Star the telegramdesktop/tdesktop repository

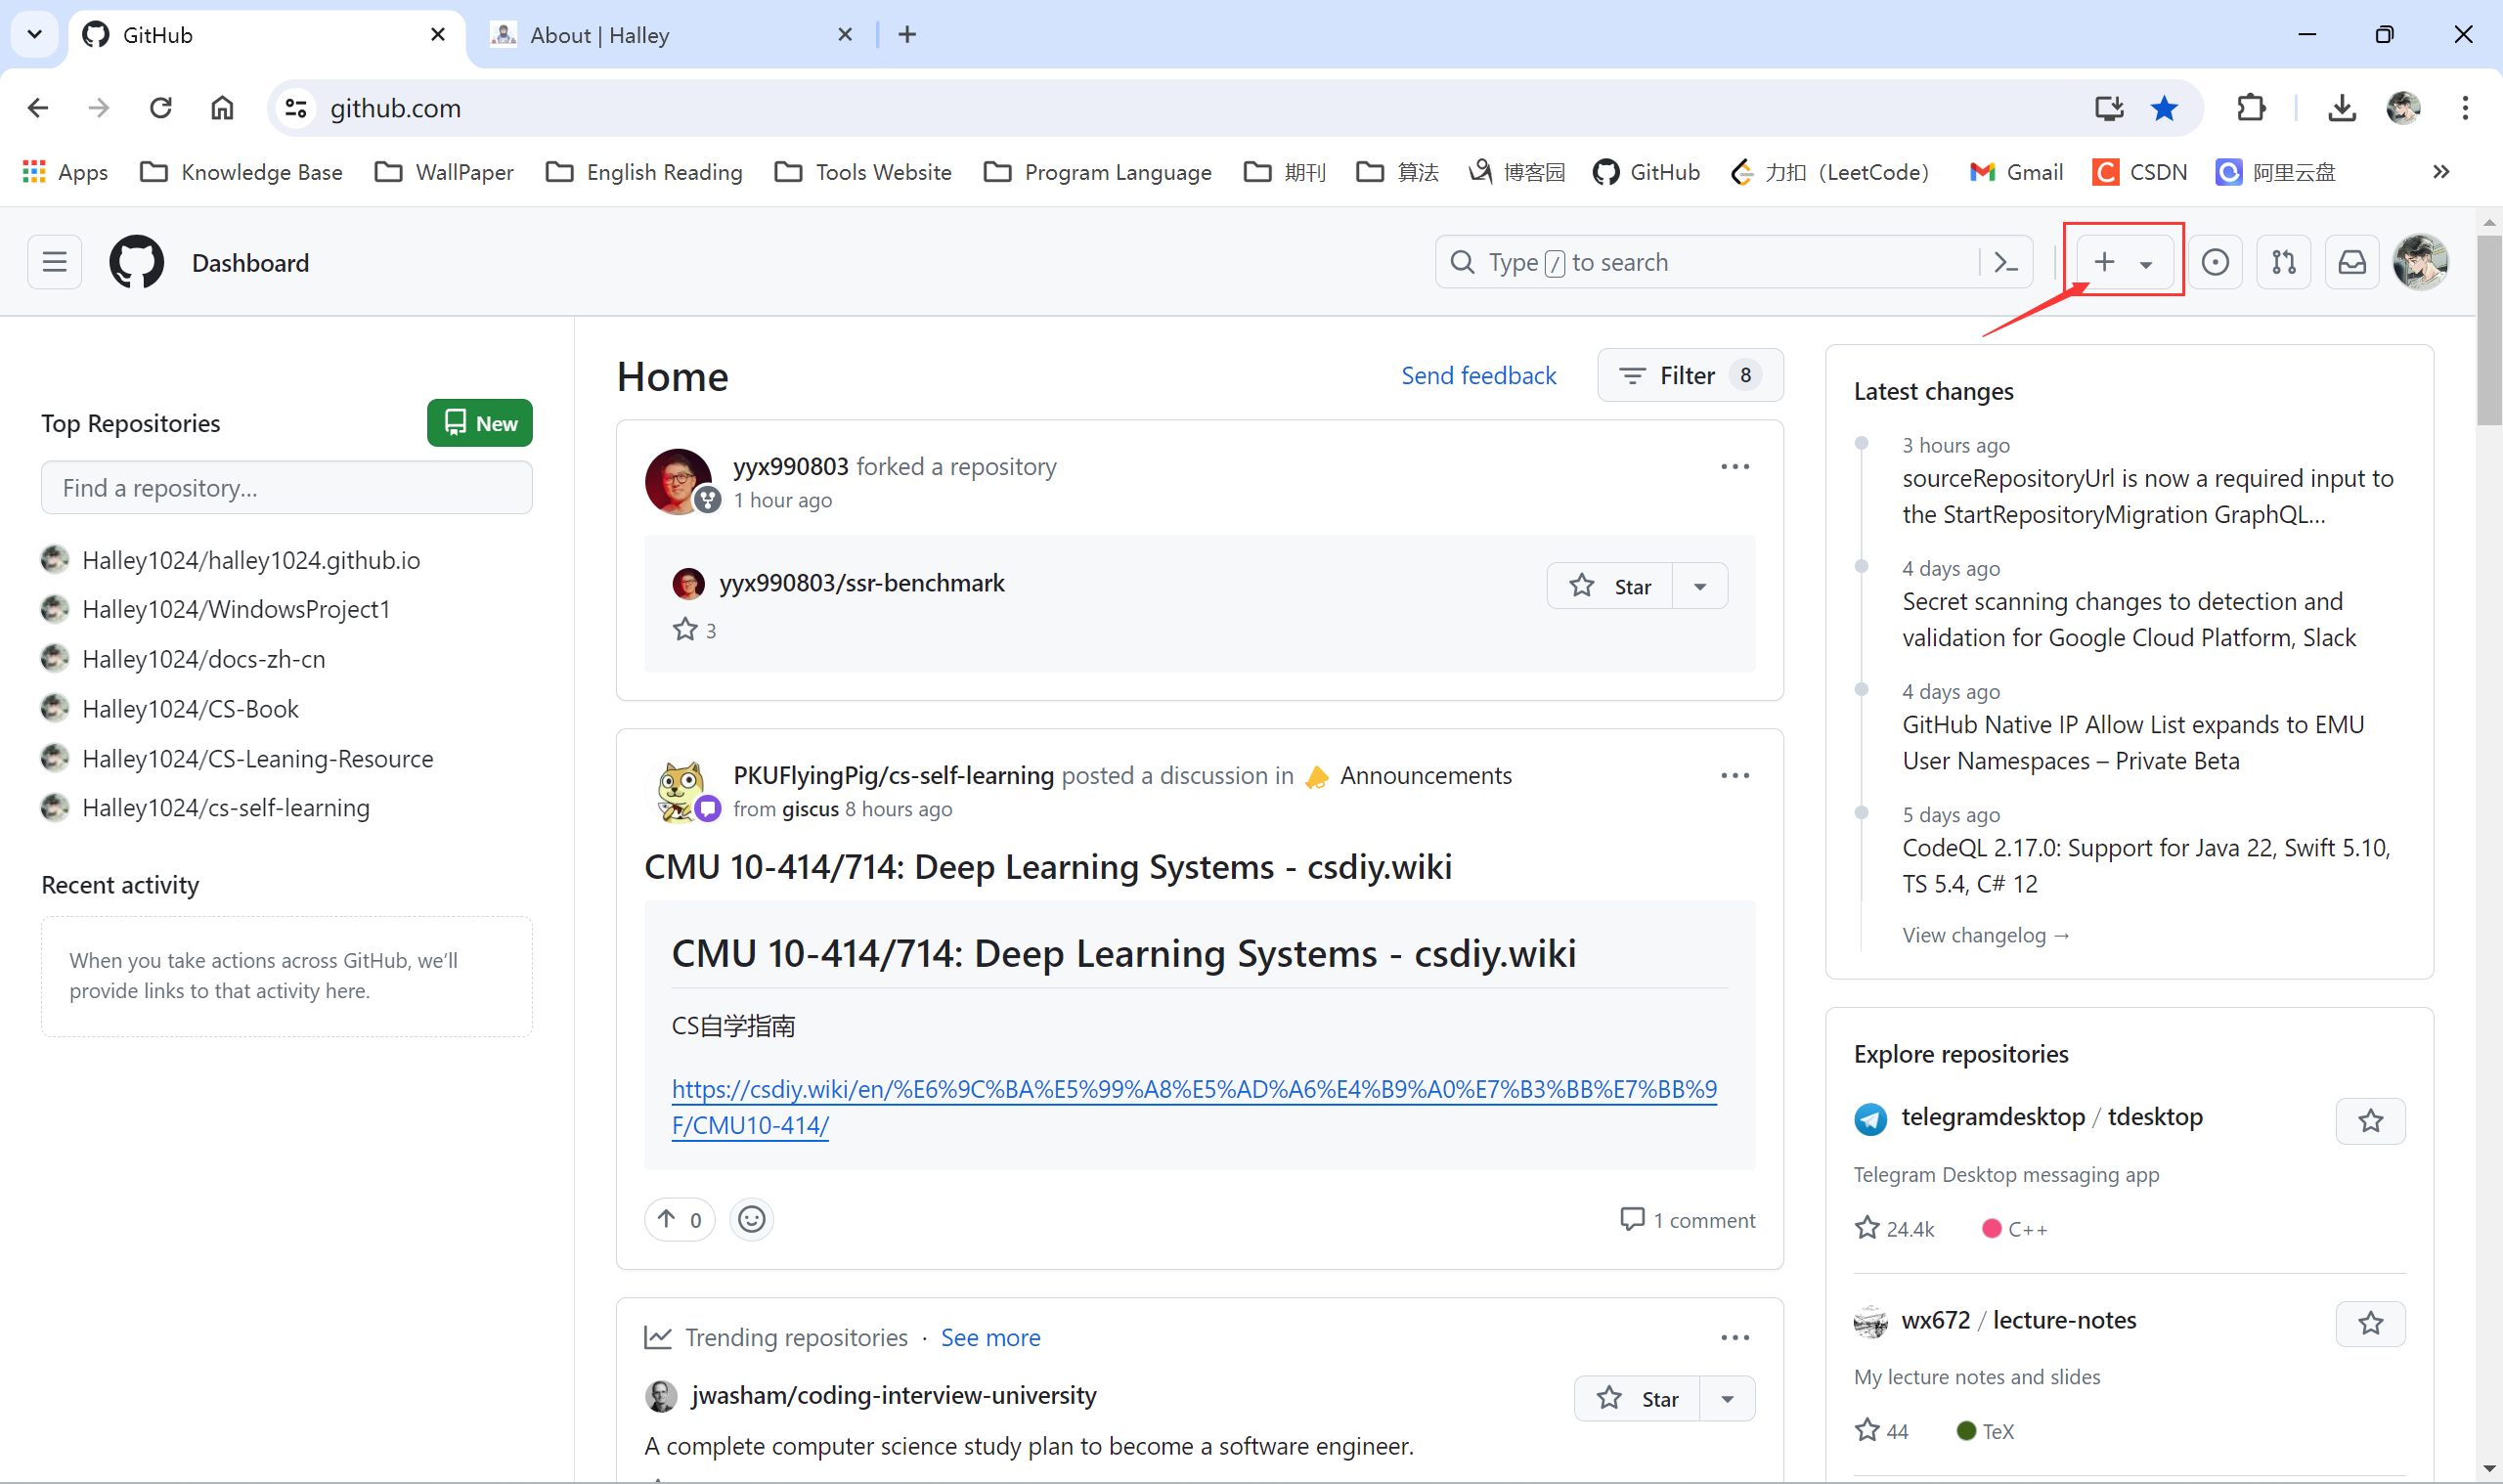(2369, 1121)
